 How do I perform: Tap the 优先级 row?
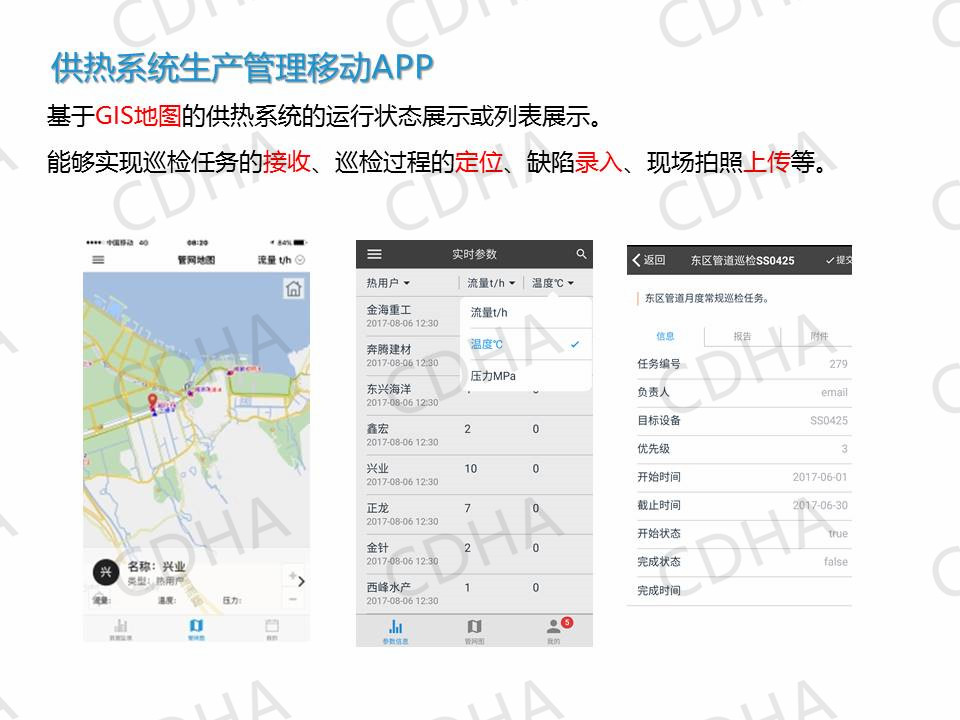click(740, 449)
